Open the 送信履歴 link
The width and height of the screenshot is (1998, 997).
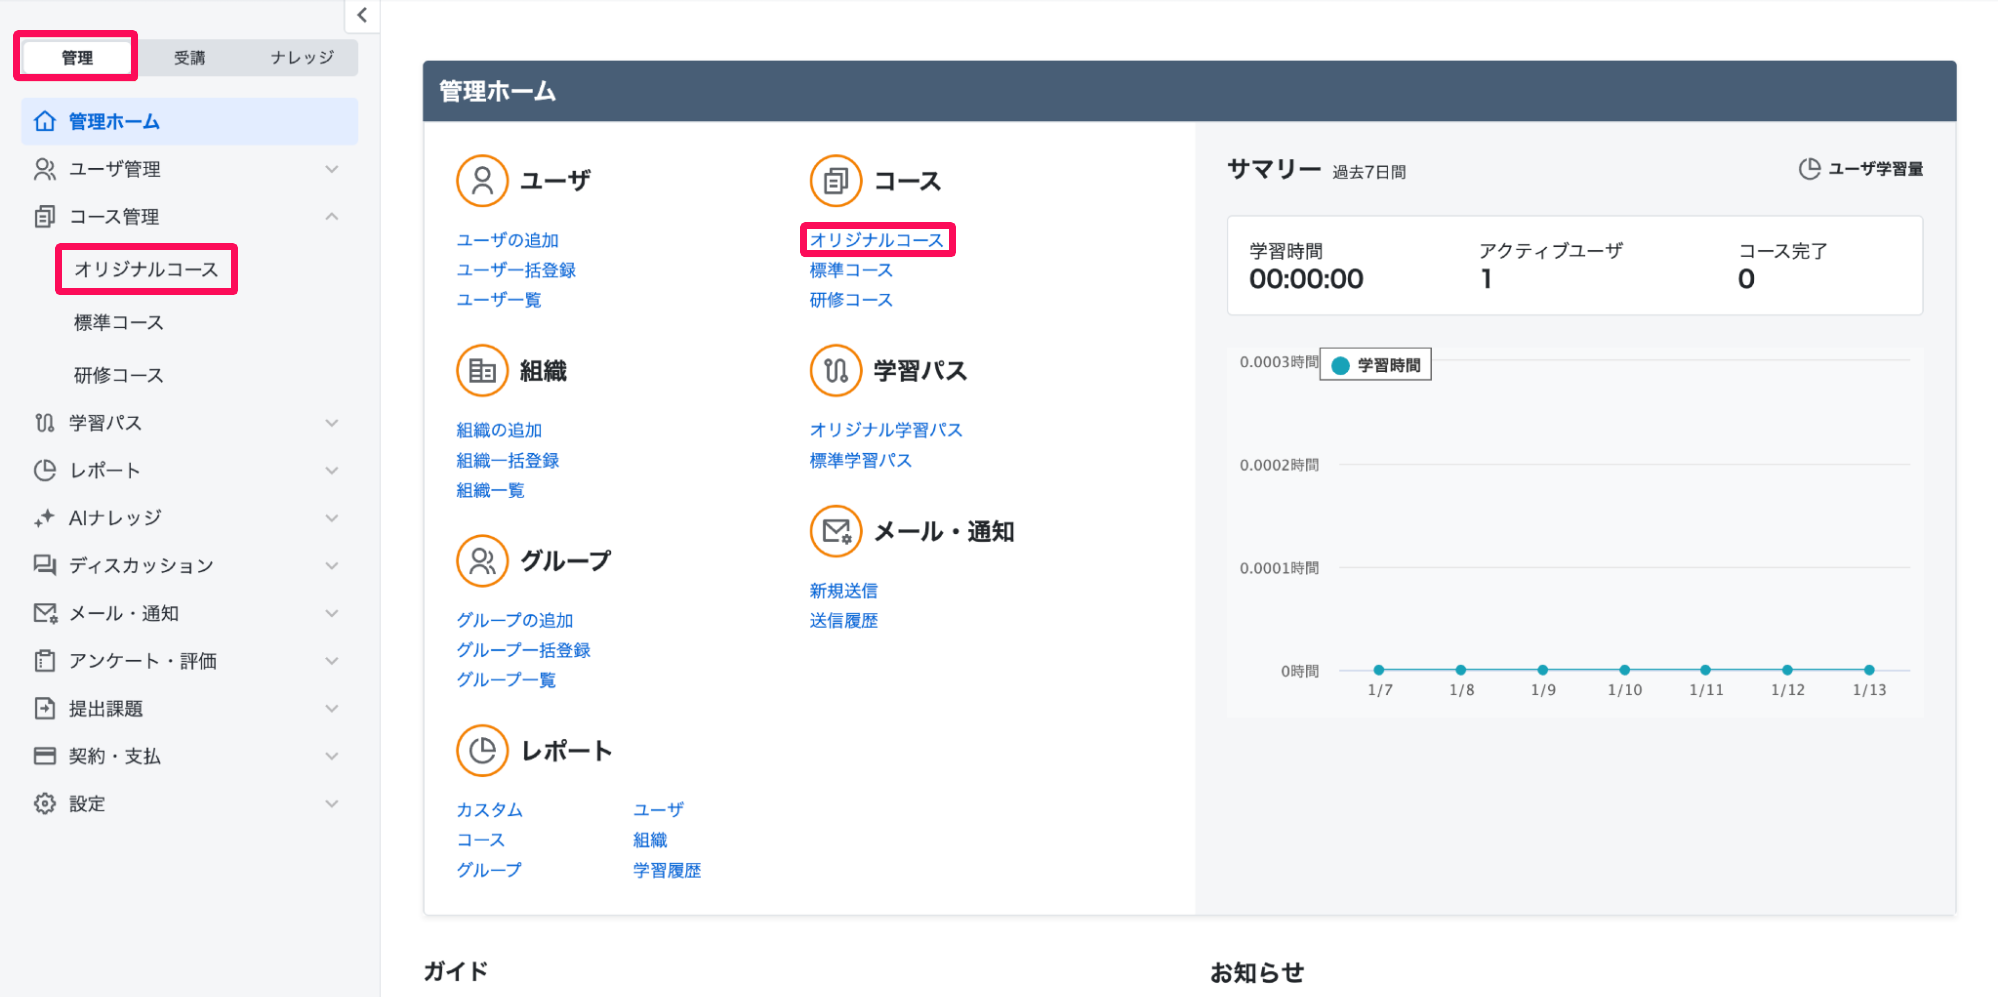point(844,621)
